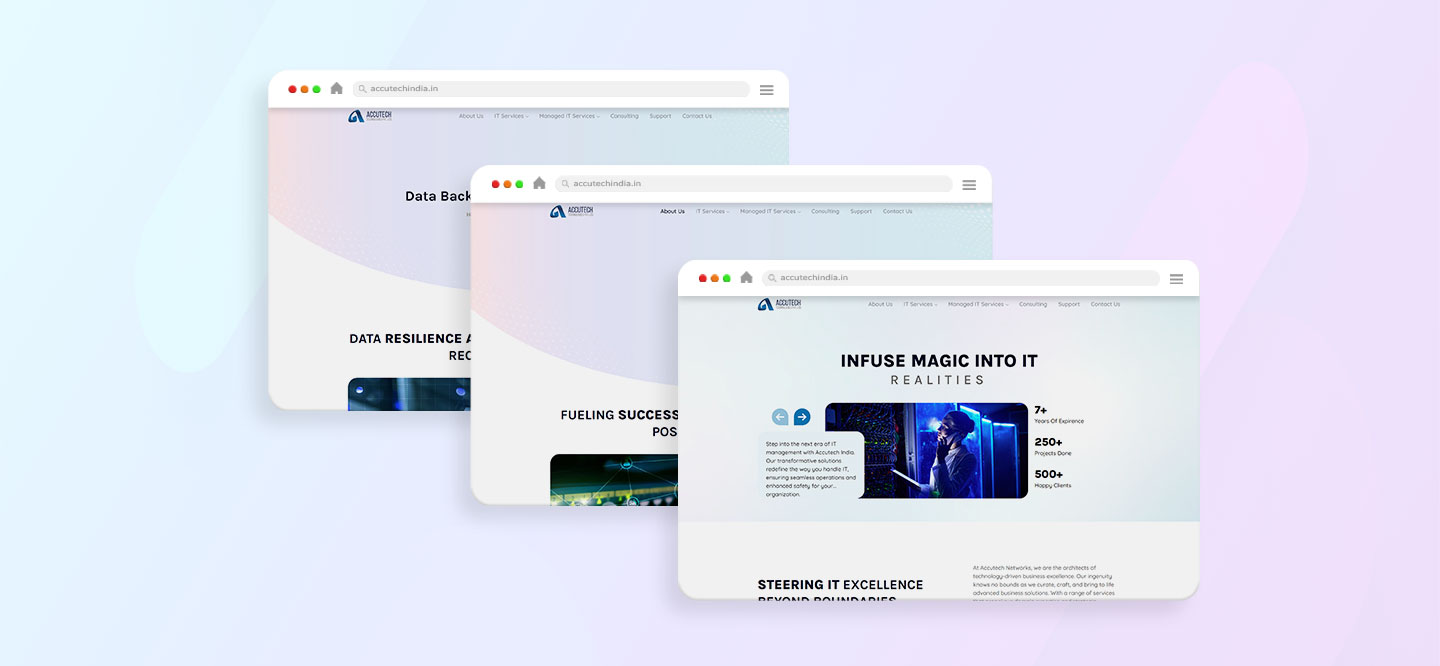The image size is (1440, 666).
Task: Expand IT Services dropdown in the front window
Action: pyautogui.click(x=920, y=304)
